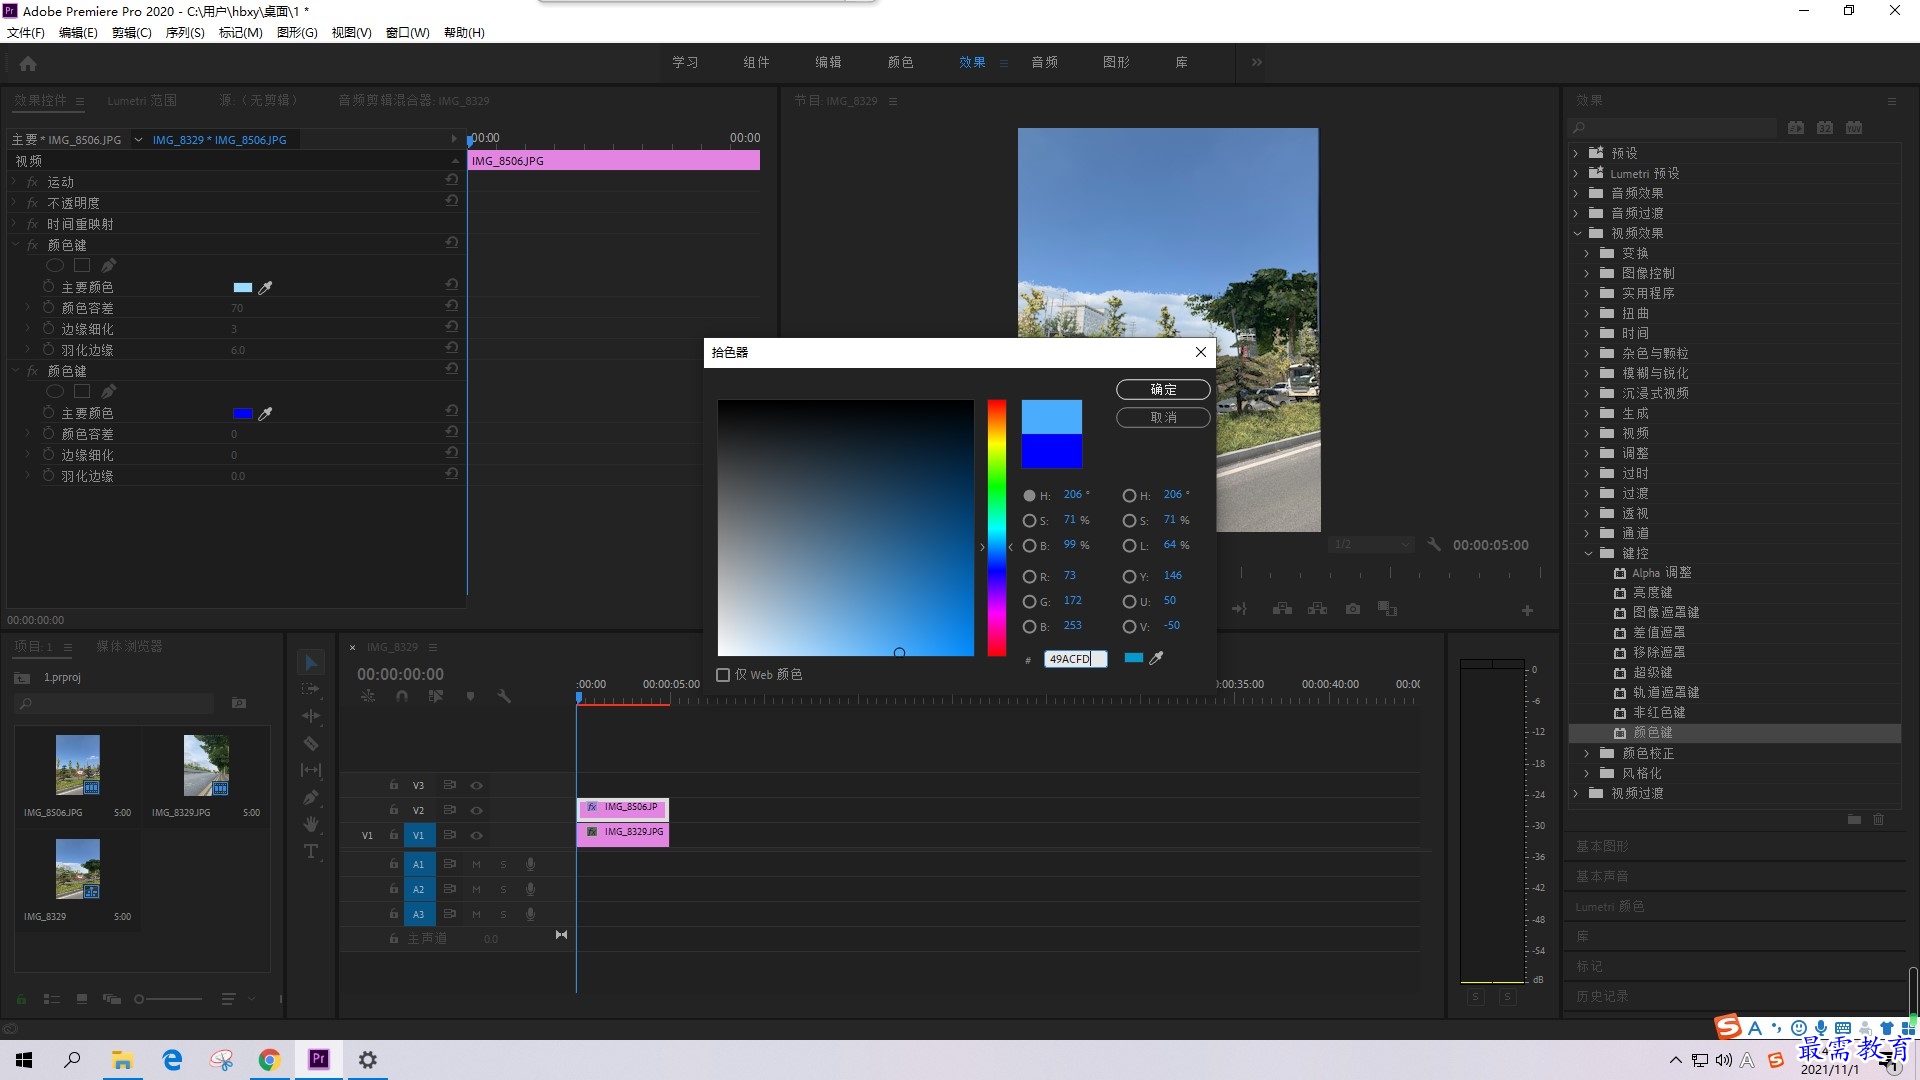The image size is (1920, 1080).
Task: Enable the 仅 Web 颜色 checkbox
Action: tap(723, 675)
